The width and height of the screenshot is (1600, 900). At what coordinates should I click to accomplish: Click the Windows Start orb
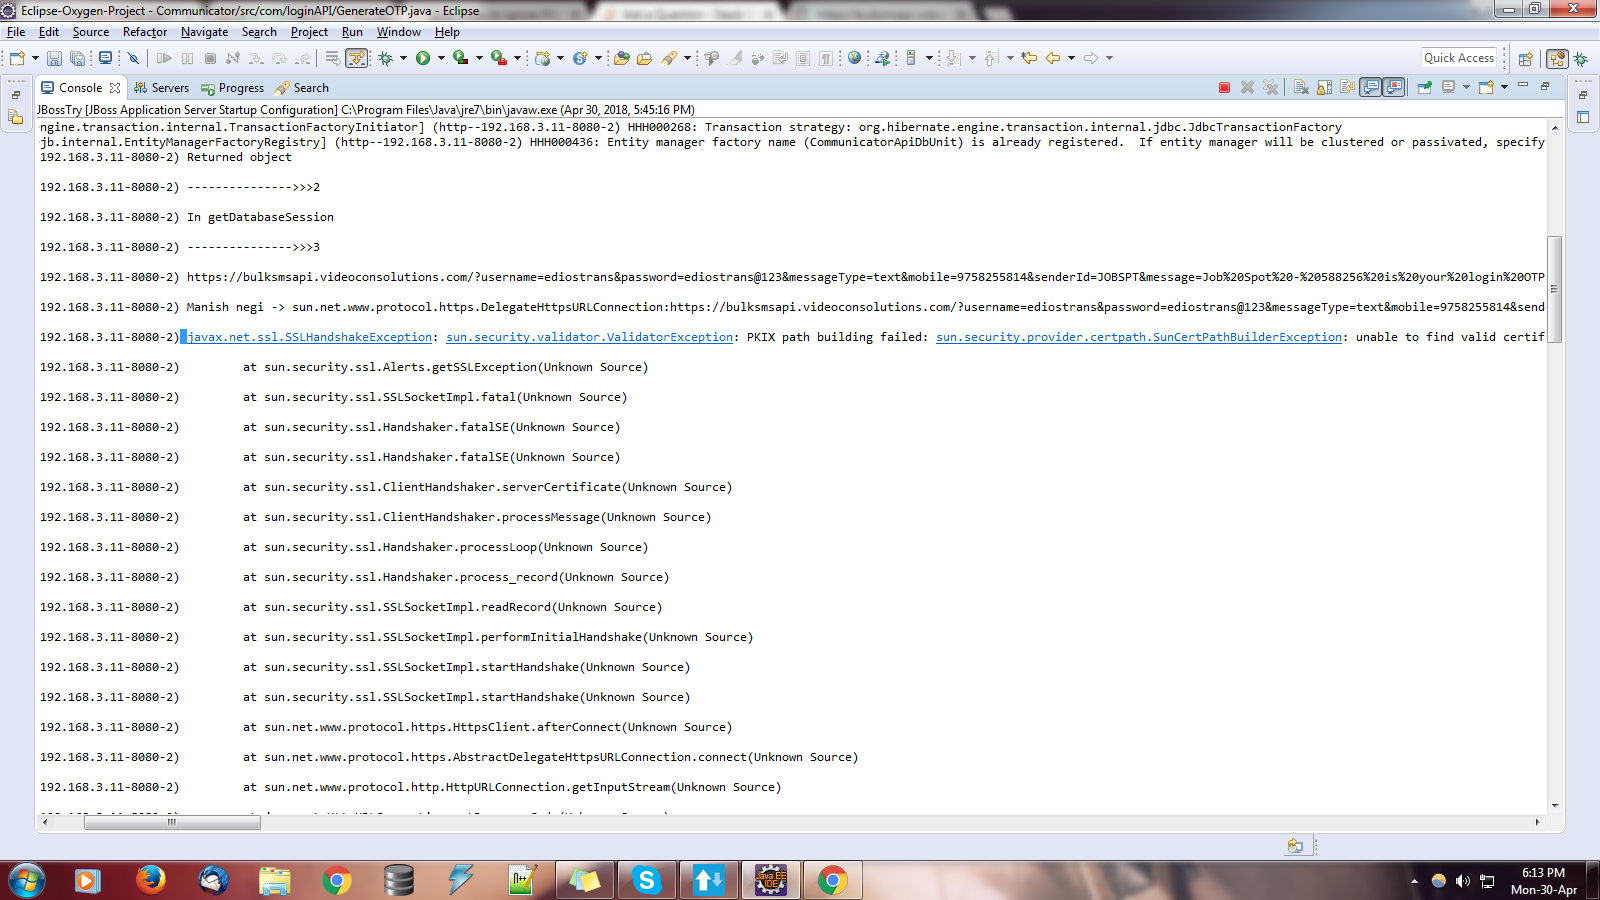27,880
